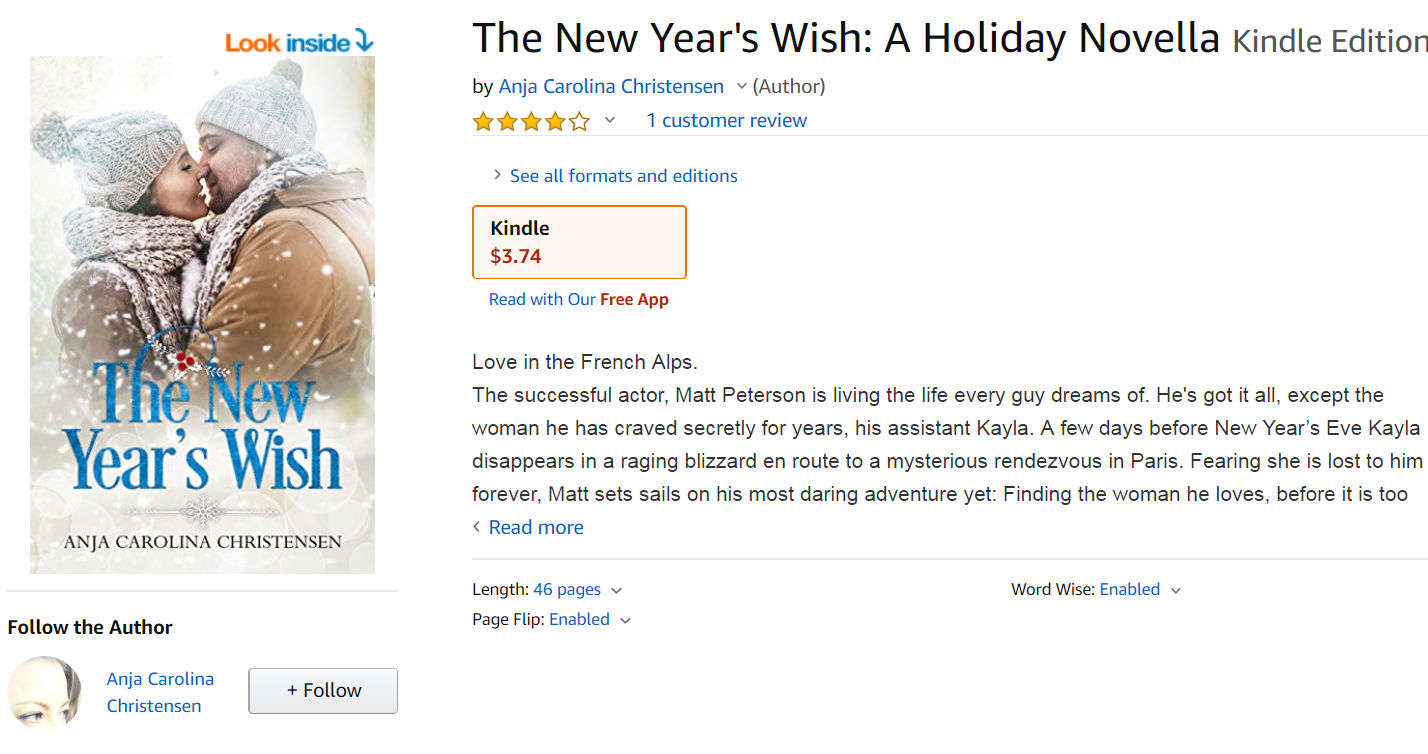The image size is (1428, 754).
Task: Open the author name dropdown arrow
Action: tap(741, 87)
